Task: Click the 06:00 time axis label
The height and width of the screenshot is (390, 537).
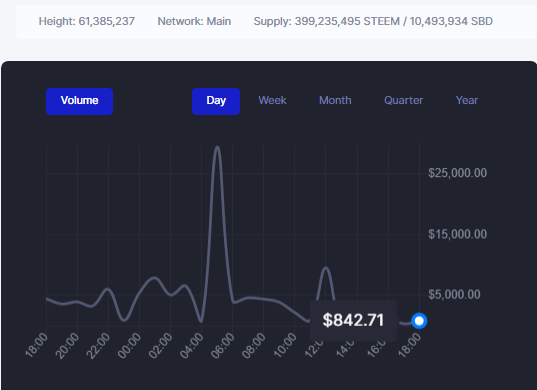Action: pyautogui.click(x=223, y=345)
